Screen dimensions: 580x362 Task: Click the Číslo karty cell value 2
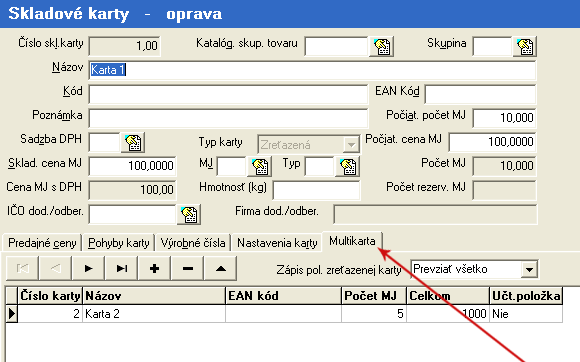[x=50, y=314]
